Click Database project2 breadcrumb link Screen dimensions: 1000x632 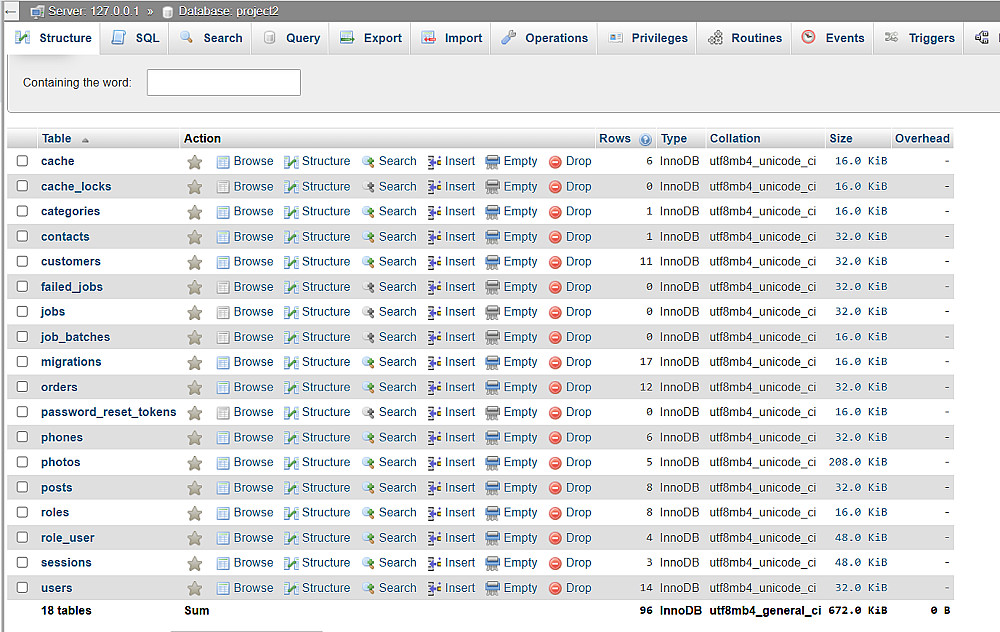228,11
